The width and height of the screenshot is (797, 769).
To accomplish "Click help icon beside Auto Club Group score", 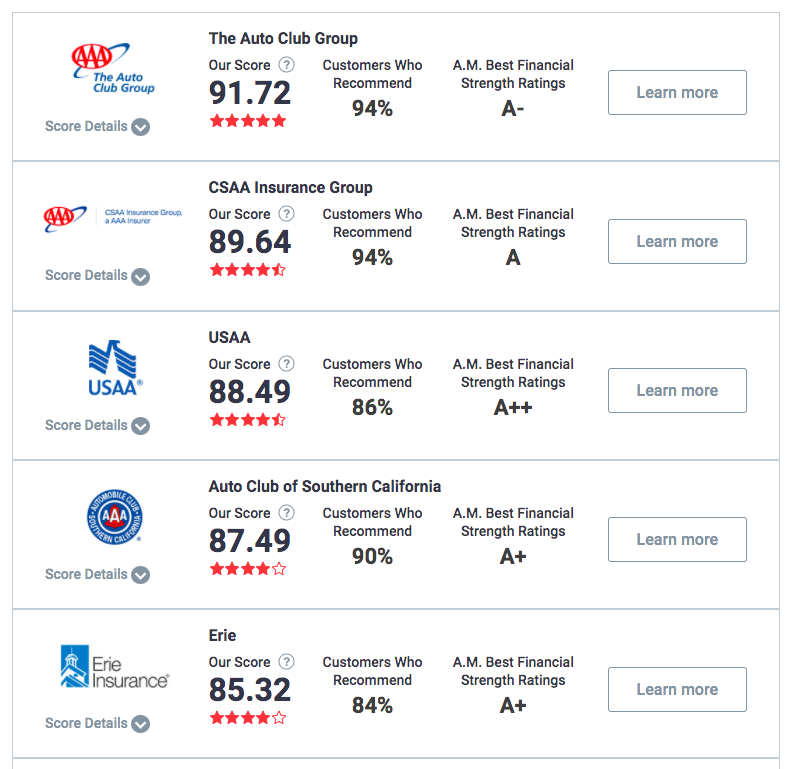I will [x=287, y=65].
